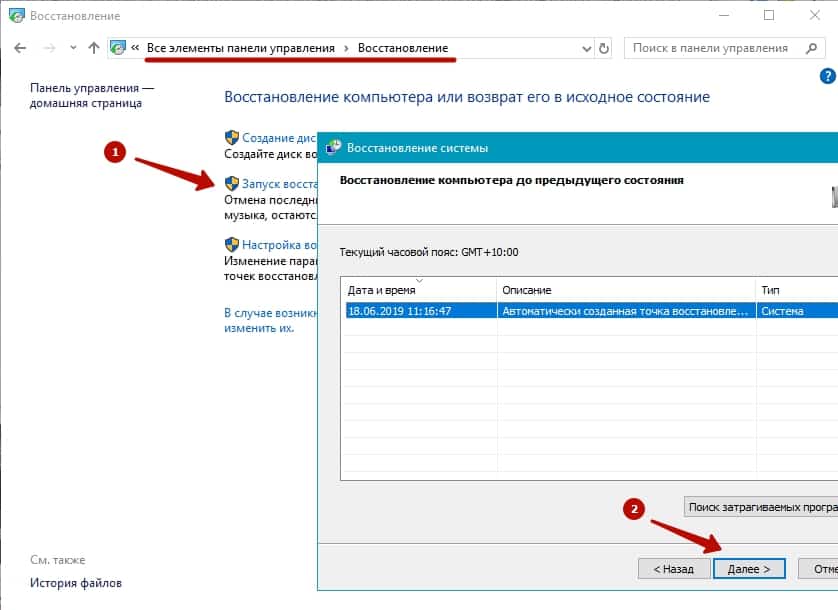Click the 'Отмена' cancel button
Viewport: 838px width, 610px height.
[x=818, y=569]
